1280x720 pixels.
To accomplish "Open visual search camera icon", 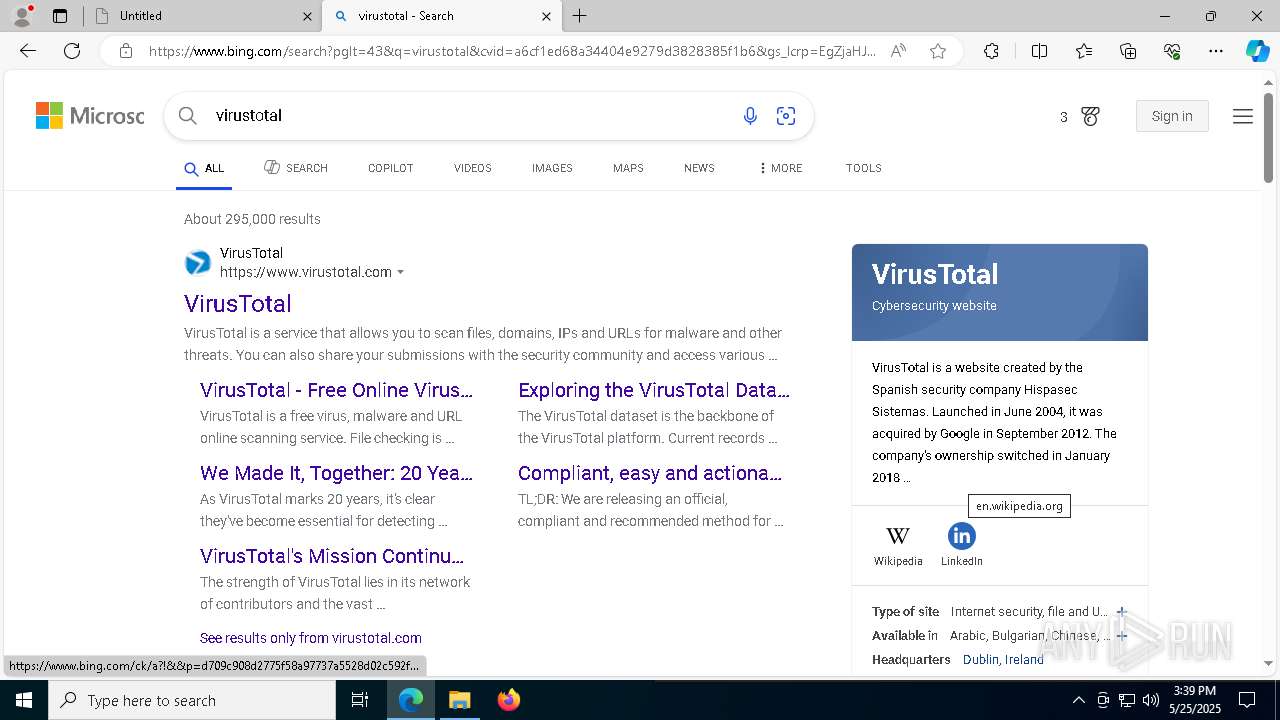I will point(786,116).
